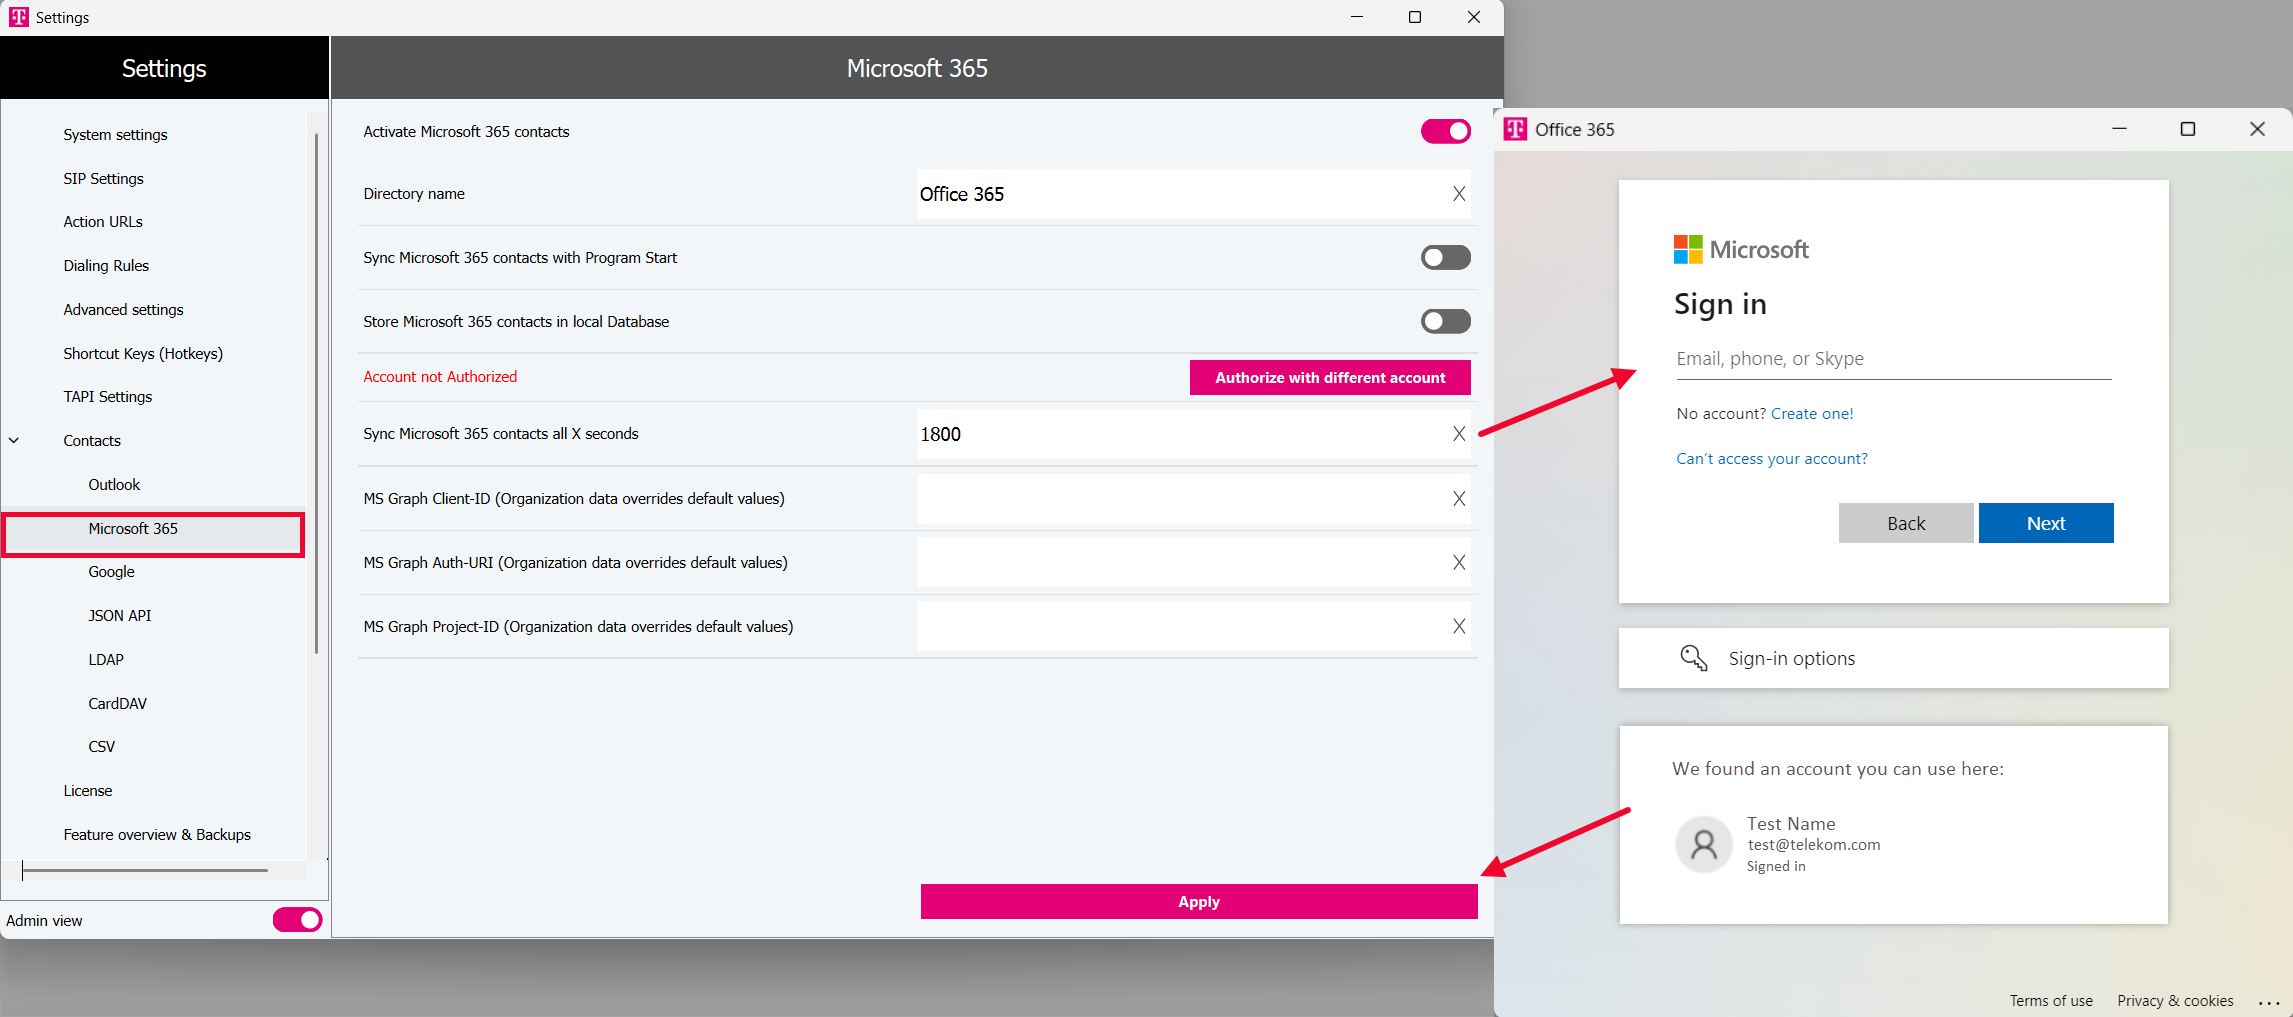Enable sync contacts with Program Start
This screenshot has width=2293, height=1017.
1445,258
